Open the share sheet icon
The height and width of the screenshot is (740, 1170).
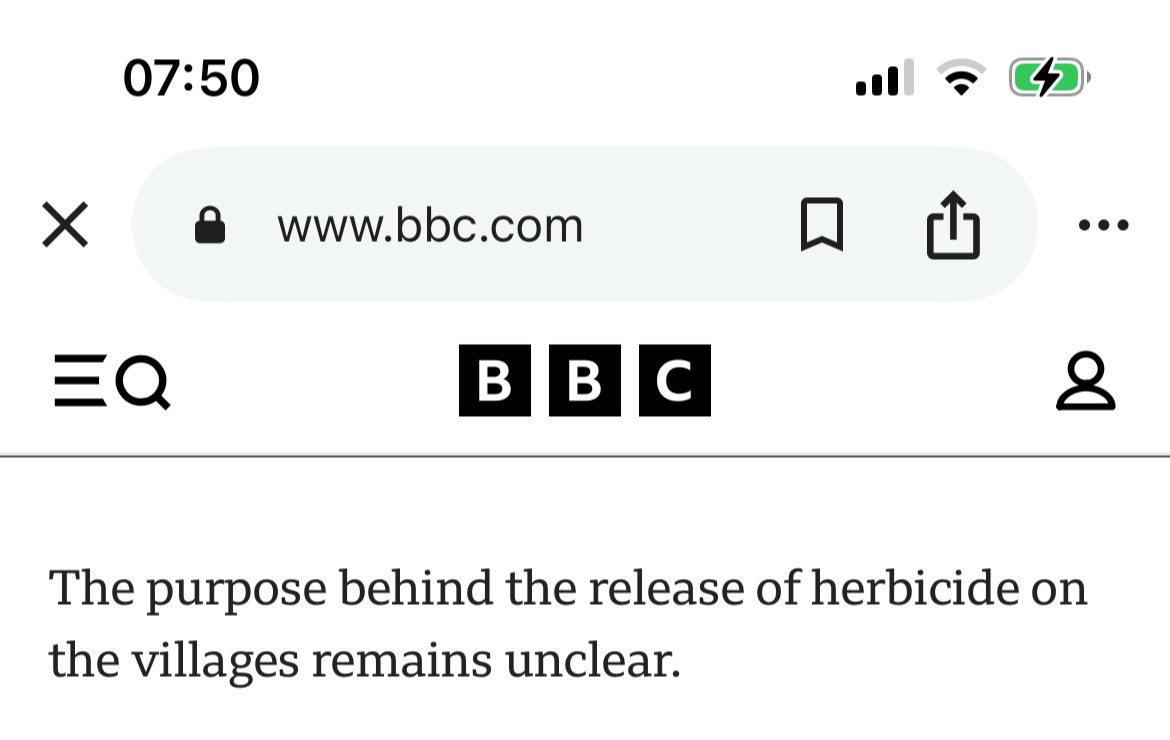click(953, 224)
